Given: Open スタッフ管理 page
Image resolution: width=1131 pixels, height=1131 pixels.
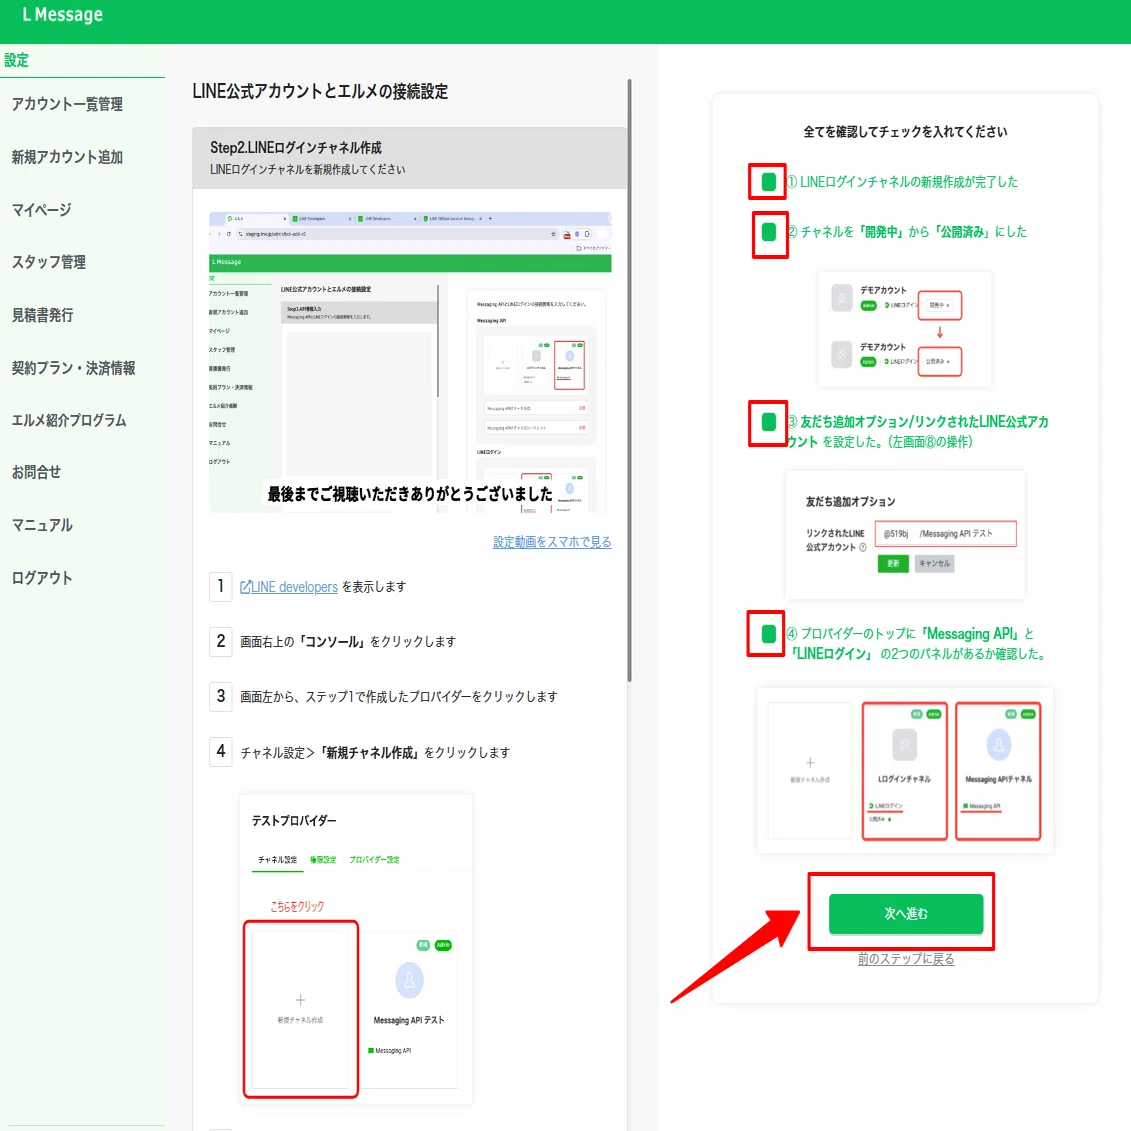Looking at the screenshot, I should (48, 263).
